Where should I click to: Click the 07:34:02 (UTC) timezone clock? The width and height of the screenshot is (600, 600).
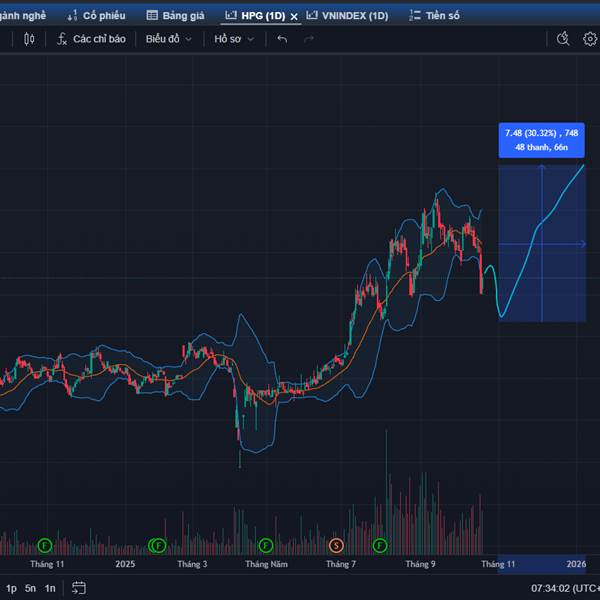click(x=565, y=588)
